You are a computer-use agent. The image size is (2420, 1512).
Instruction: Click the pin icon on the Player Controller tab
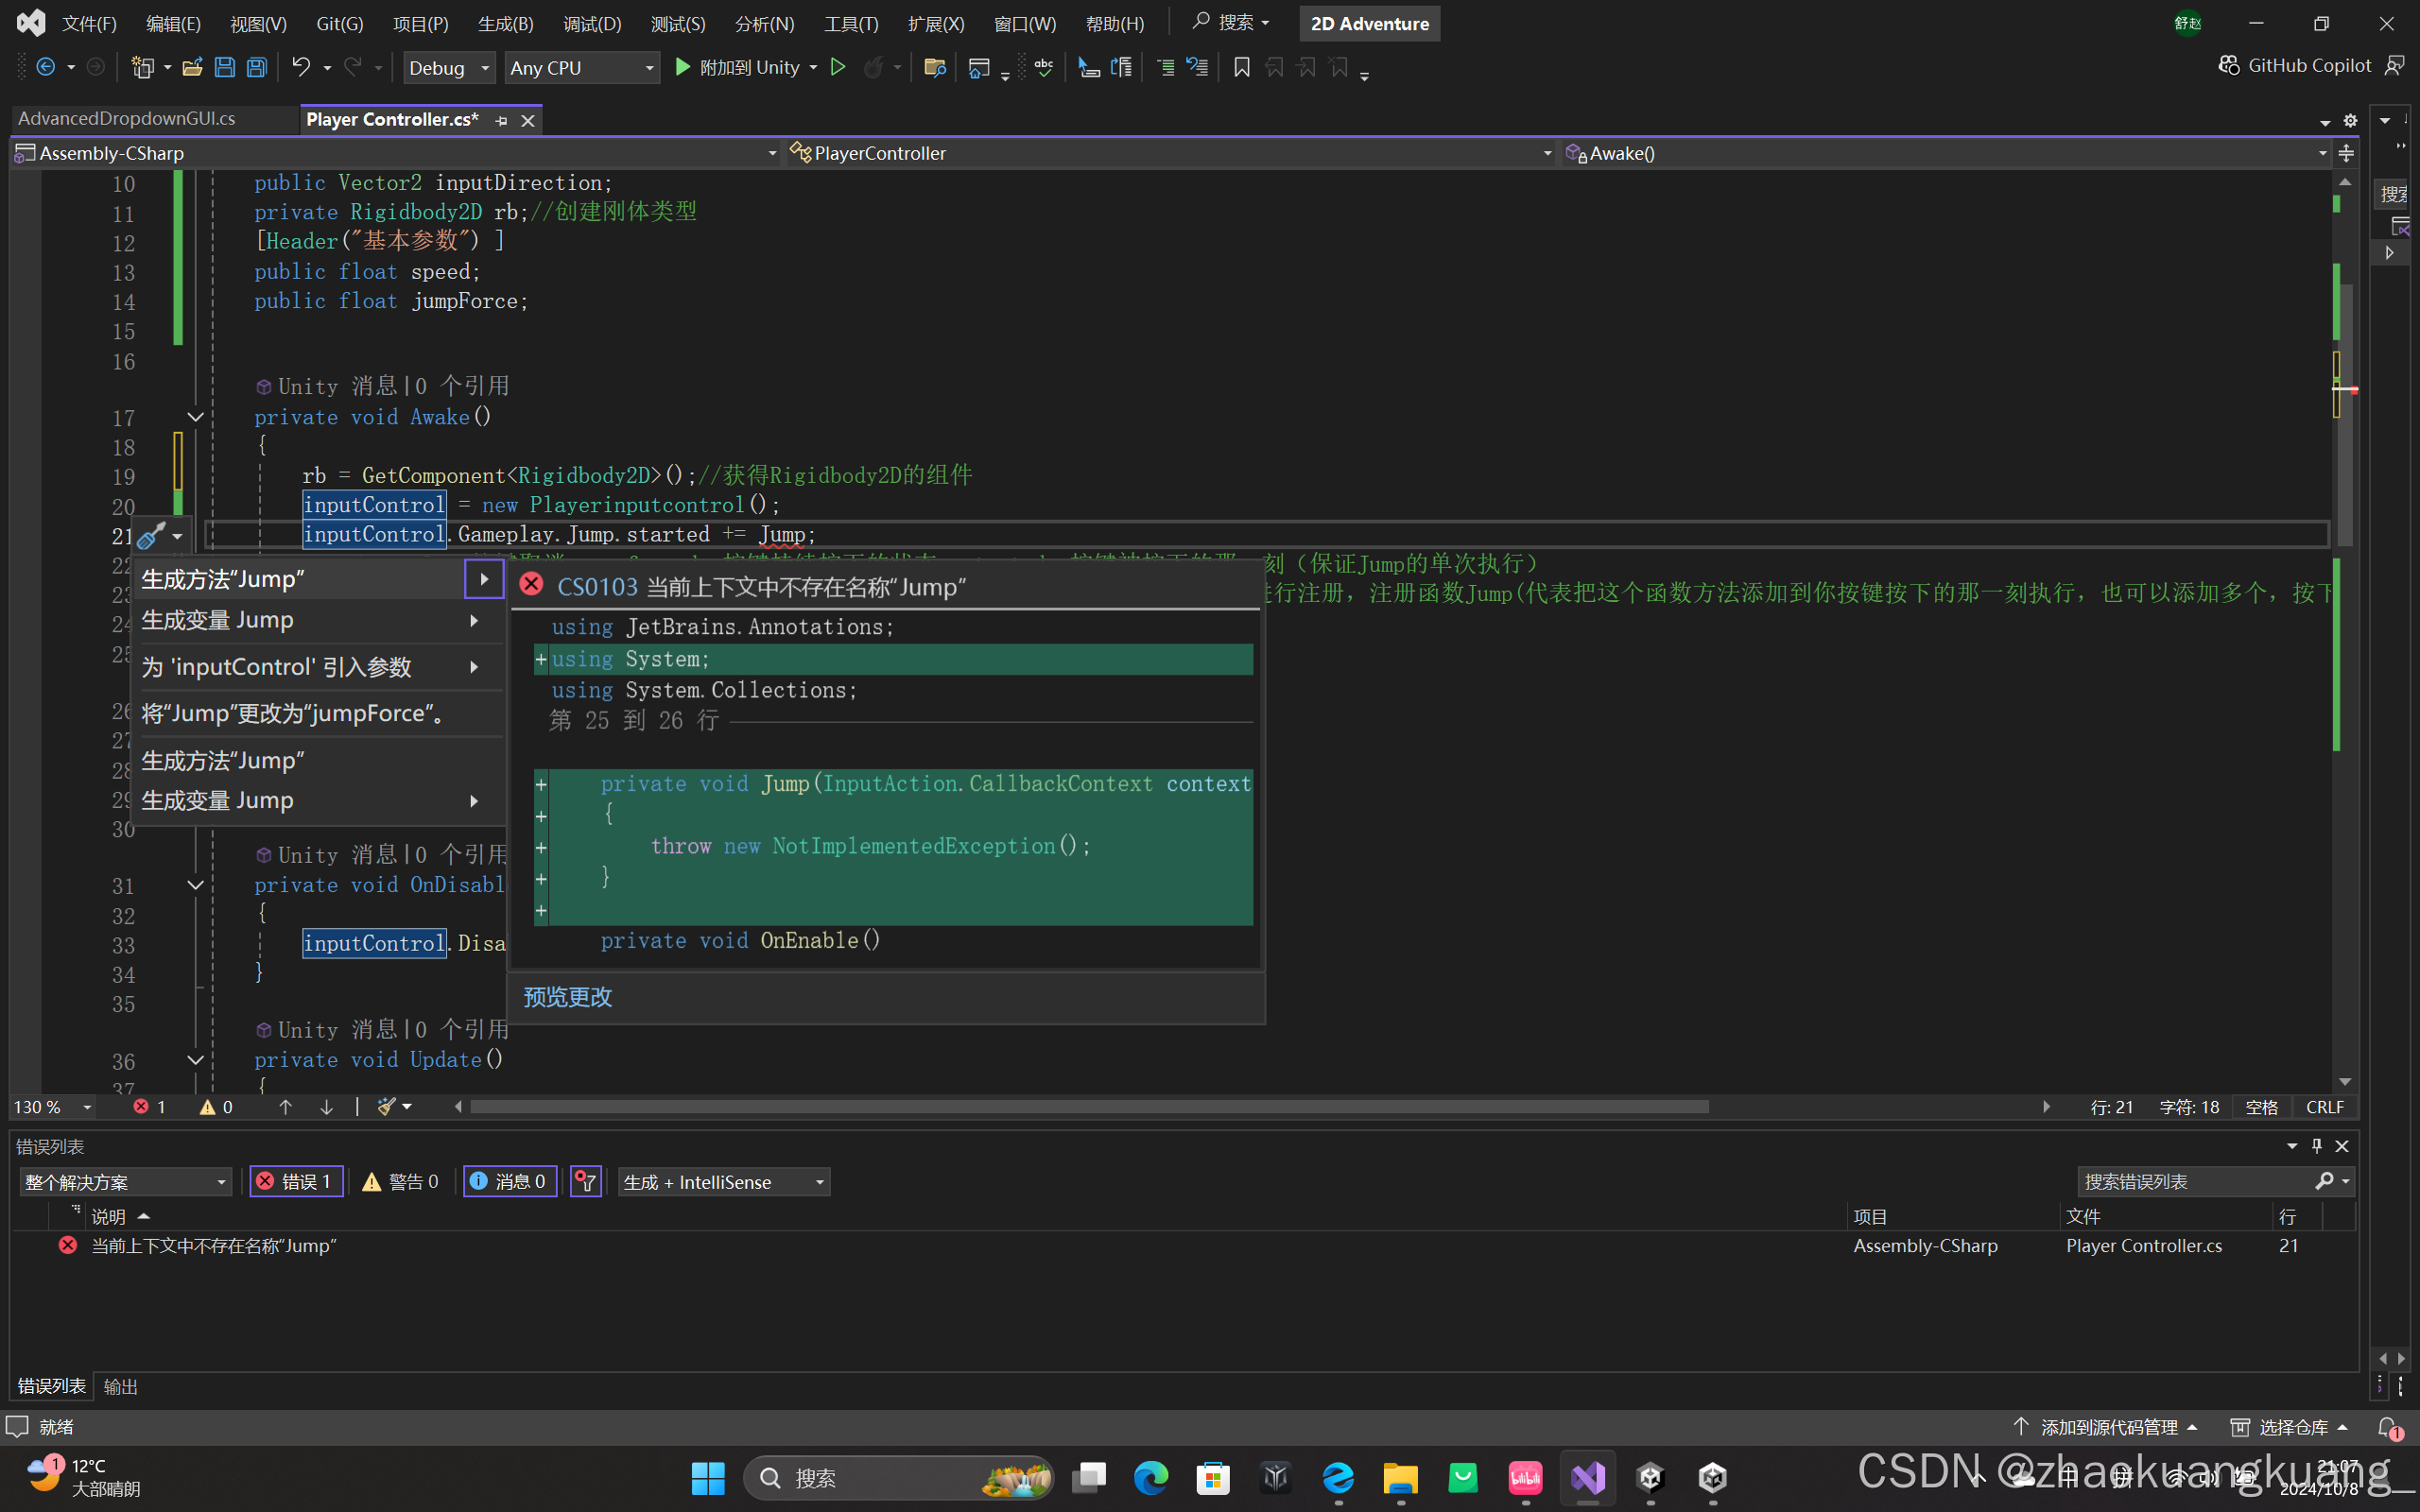pyautogui.click(x=502, y=121)
